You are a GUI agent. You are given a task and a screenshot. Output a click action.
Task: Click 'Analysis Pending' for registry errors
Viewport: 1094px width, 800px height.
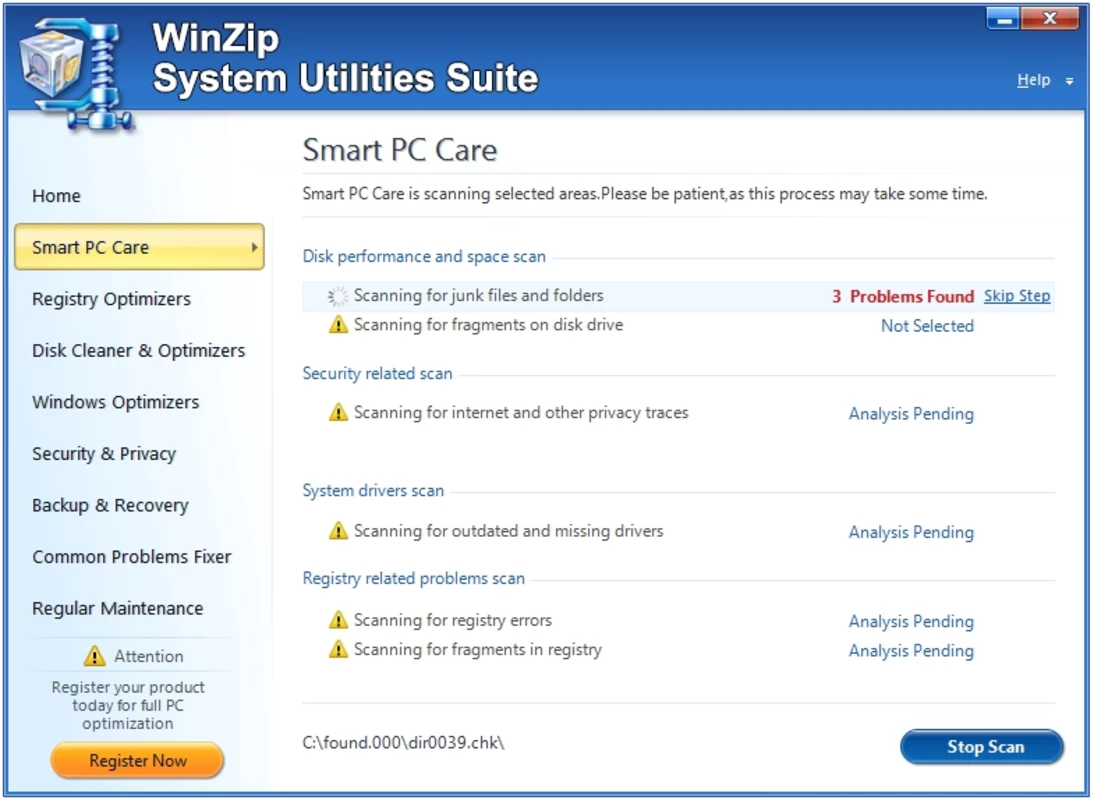[911, 621]
